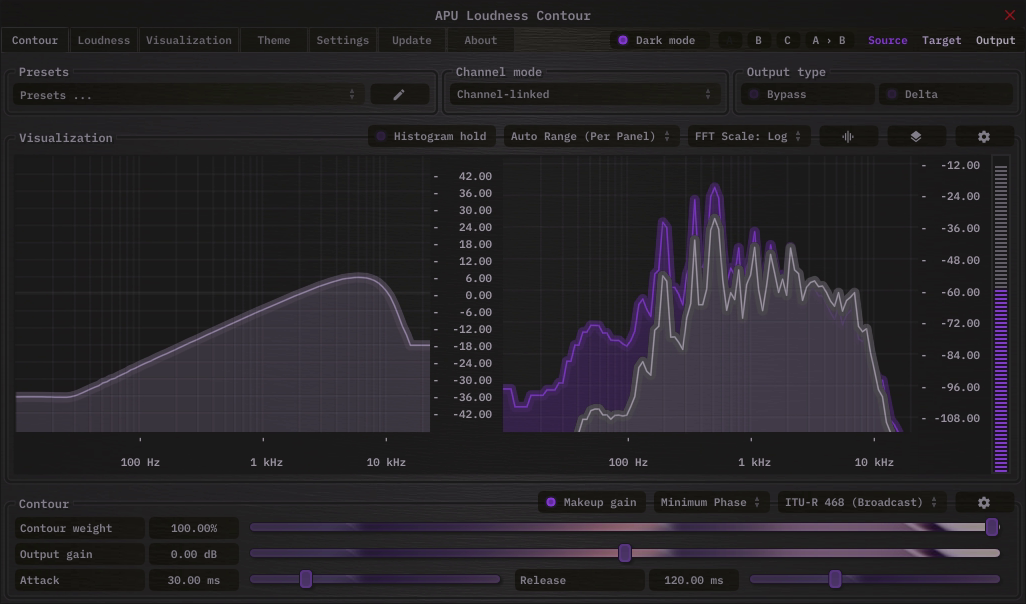Open contour section settings gear
Screen dimensions: 1026x604
984,502
